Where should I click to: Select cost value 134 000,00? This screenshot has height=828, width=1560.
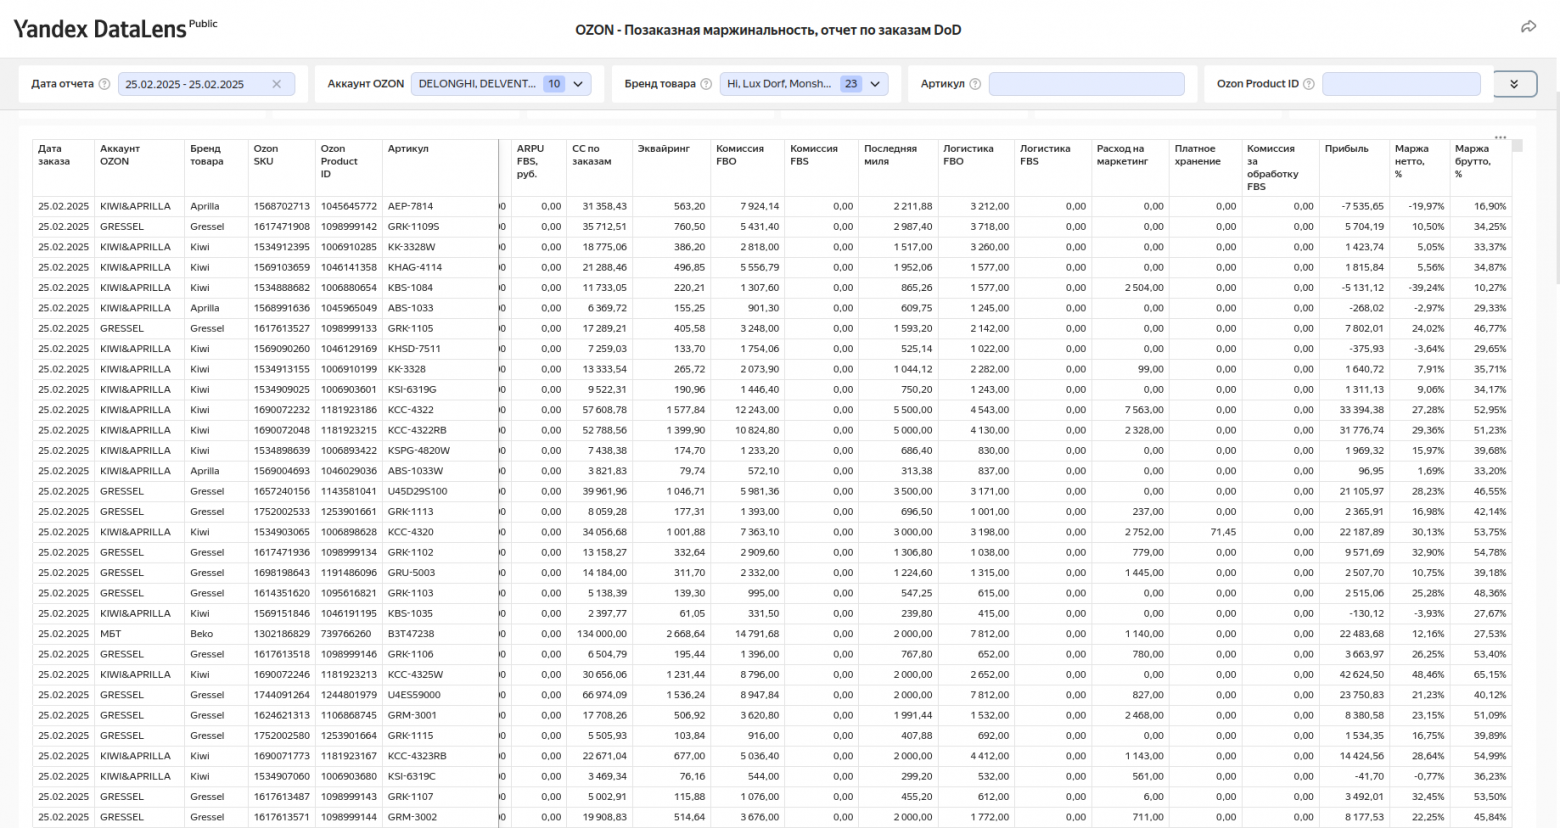click(599, 634)
